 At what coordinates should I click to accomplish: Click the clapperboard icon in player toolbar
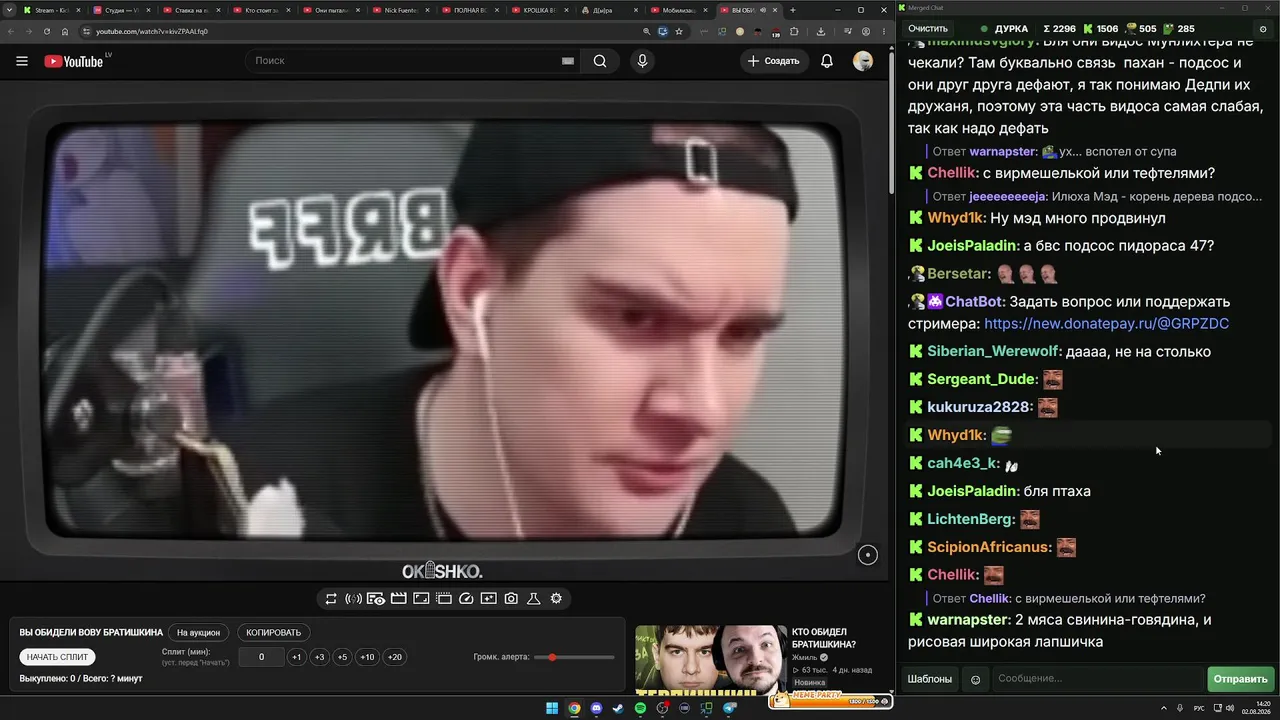[398, 599]
